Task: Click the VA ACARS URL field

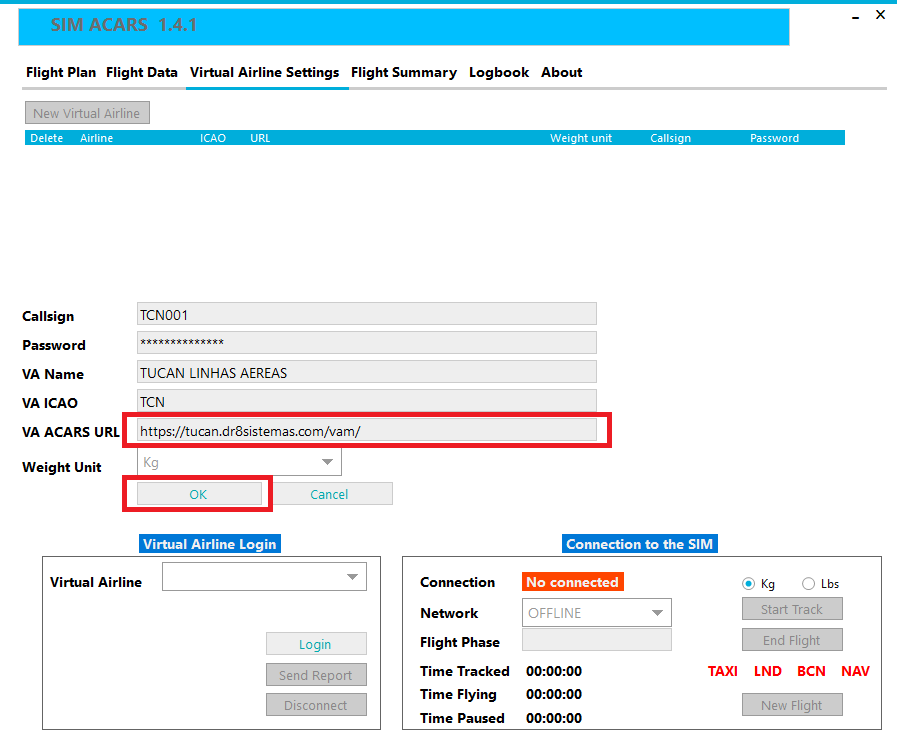Action: (x=366, y=430)
